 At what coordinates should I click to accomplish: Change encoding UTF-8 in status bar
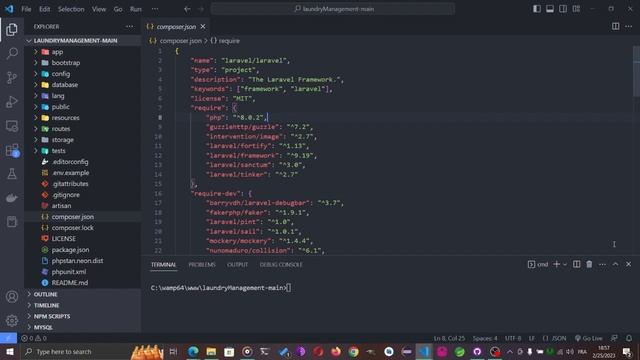[513, 338]
